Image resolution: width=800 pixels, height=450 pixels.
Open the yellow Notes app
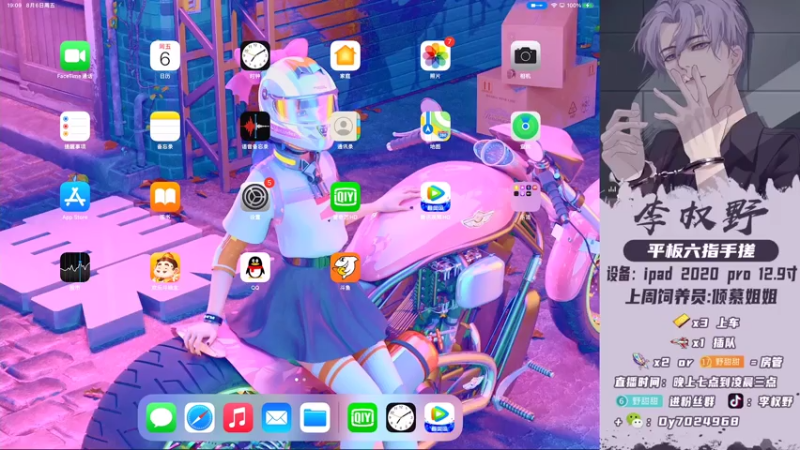(165, 126)
